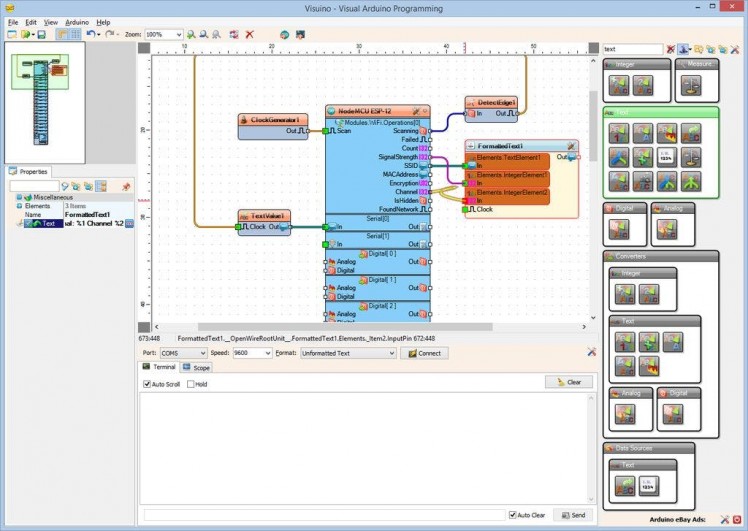Uncheck the Auto Scroll checkbox

tap(147, 384)
